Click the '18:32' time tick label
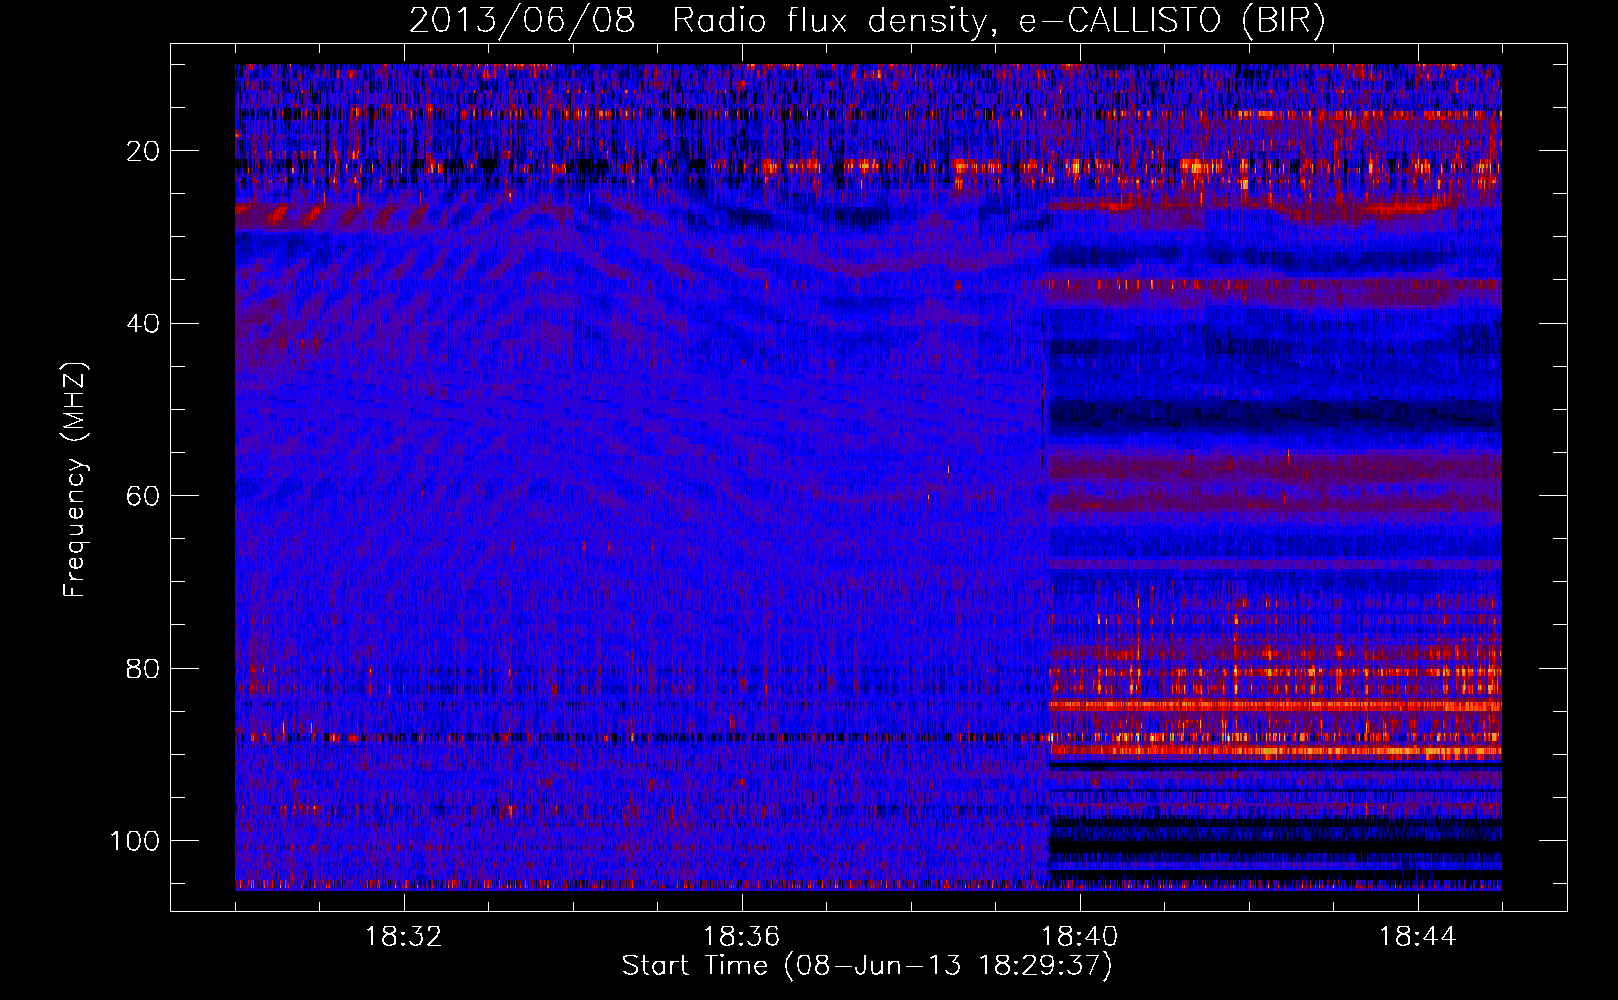This screenshot has width=1618, height=1000. point(404,937)
